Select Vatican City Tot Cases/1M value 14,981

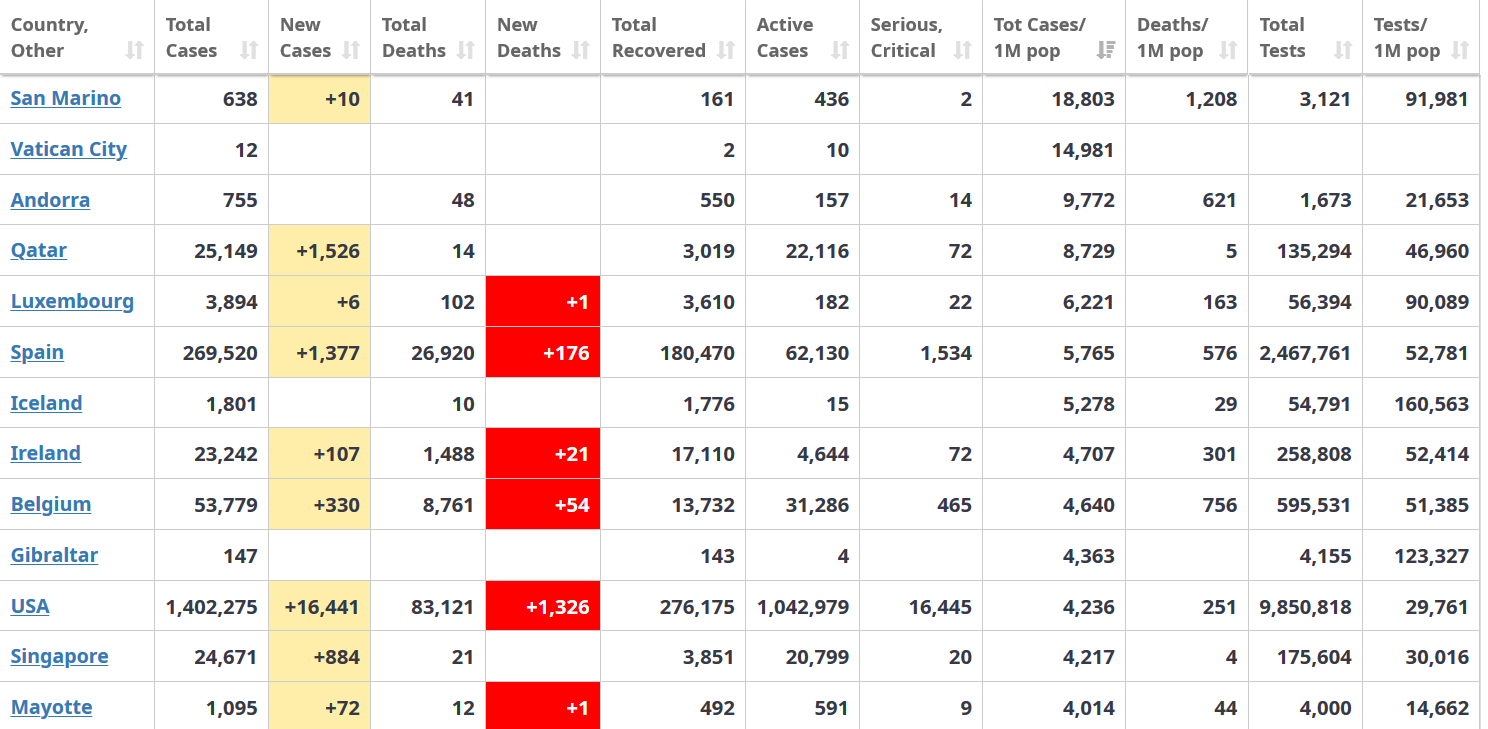point(1083,150)
